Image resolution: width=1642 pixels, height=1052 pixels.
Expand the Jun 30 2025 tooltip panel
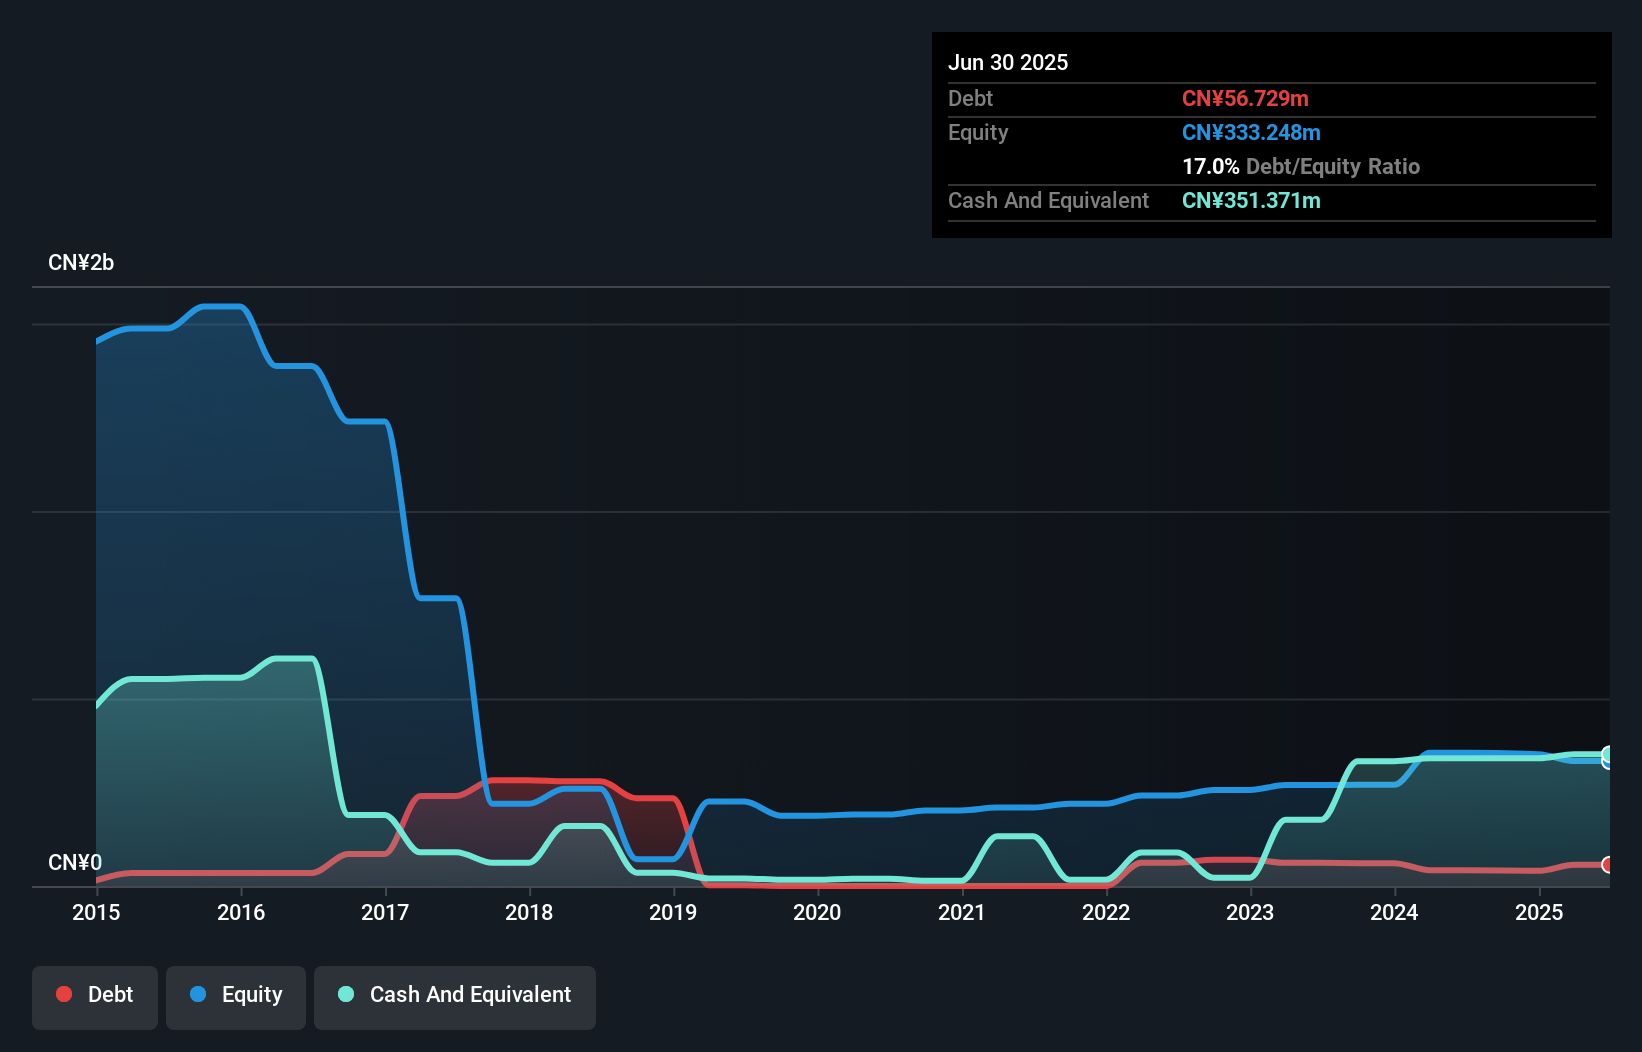click(1008, 62)
